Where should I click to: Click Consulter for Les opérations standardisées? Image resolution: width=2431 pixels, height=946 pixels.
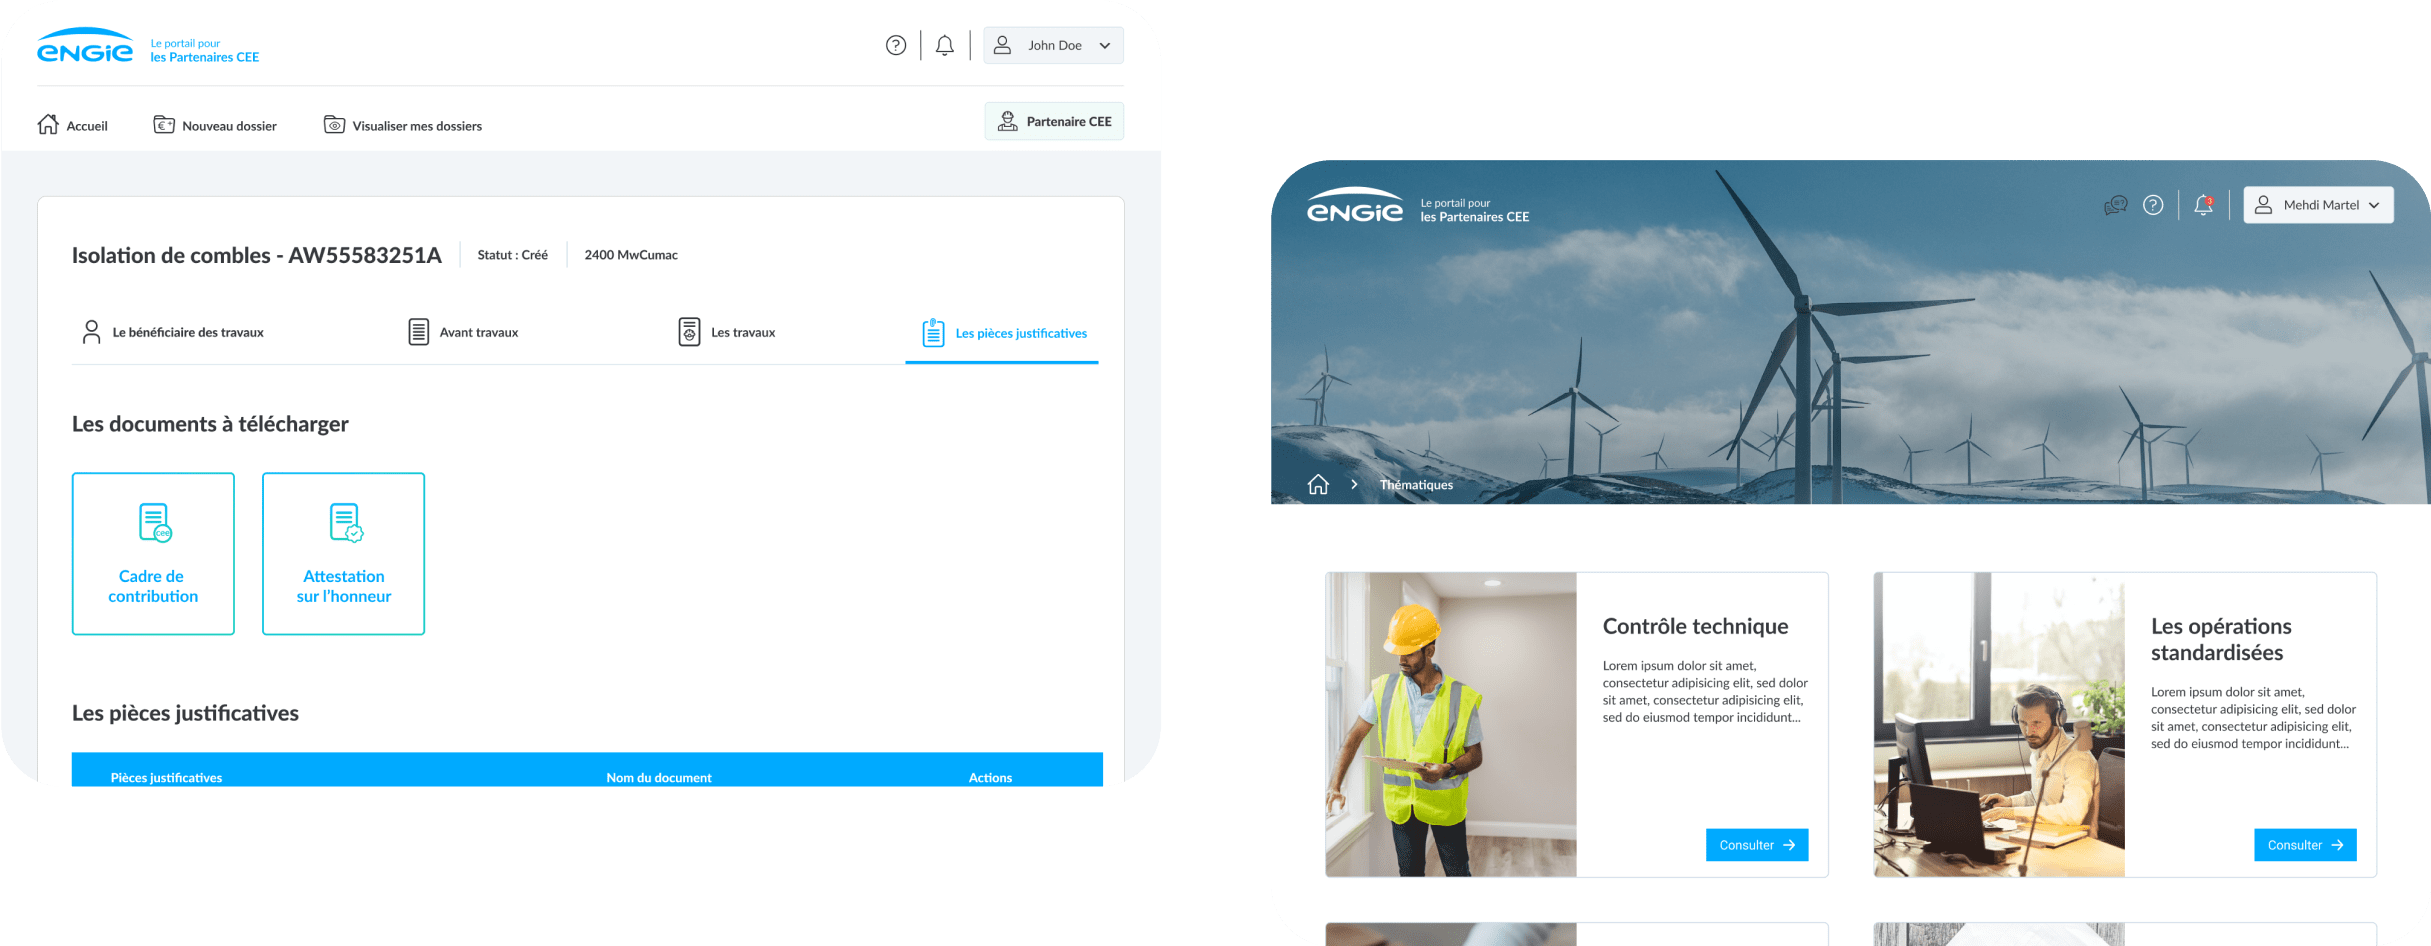[2304, 845]
